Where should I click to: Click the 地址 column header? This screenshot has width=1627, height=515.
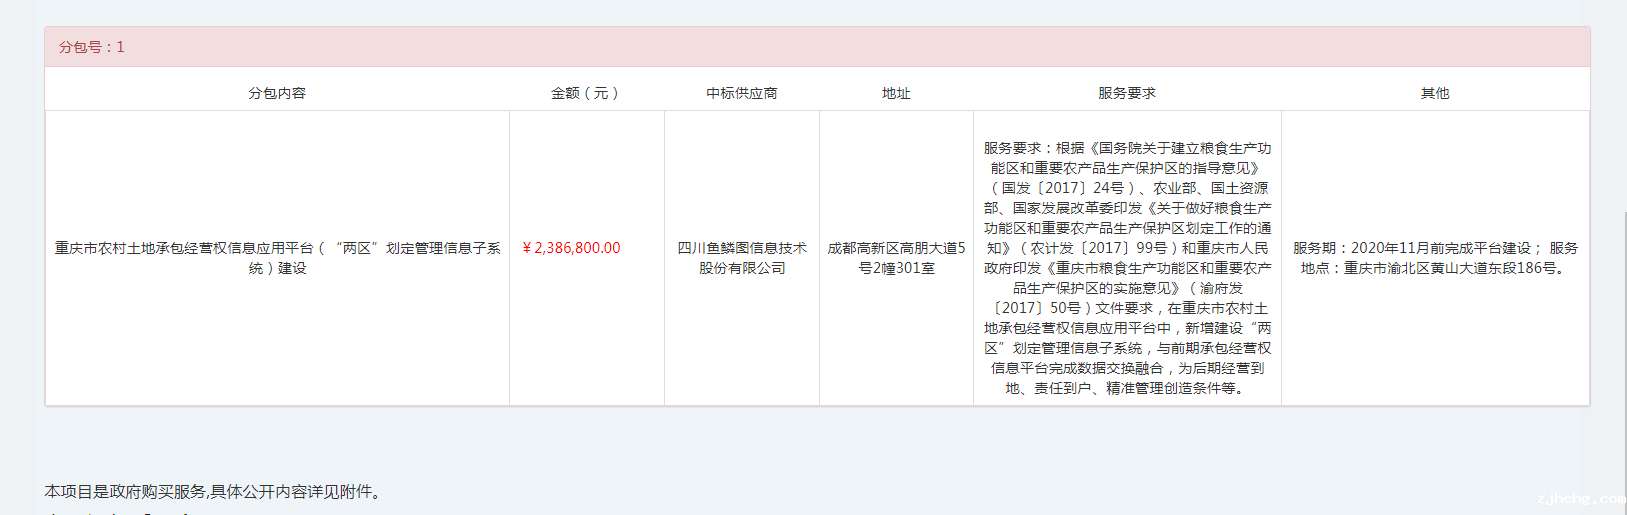tap(896, 93)
